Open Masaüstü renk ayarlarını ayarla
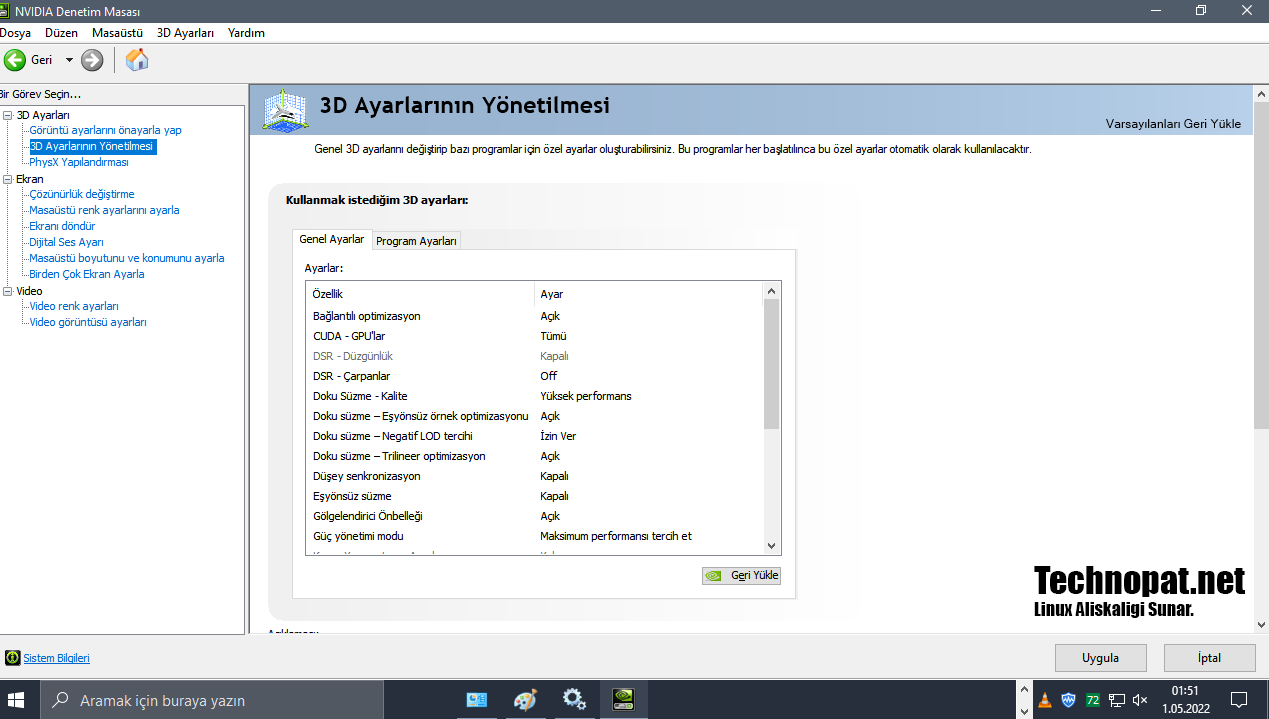The image size is (1269, 719). pos(104,210)
